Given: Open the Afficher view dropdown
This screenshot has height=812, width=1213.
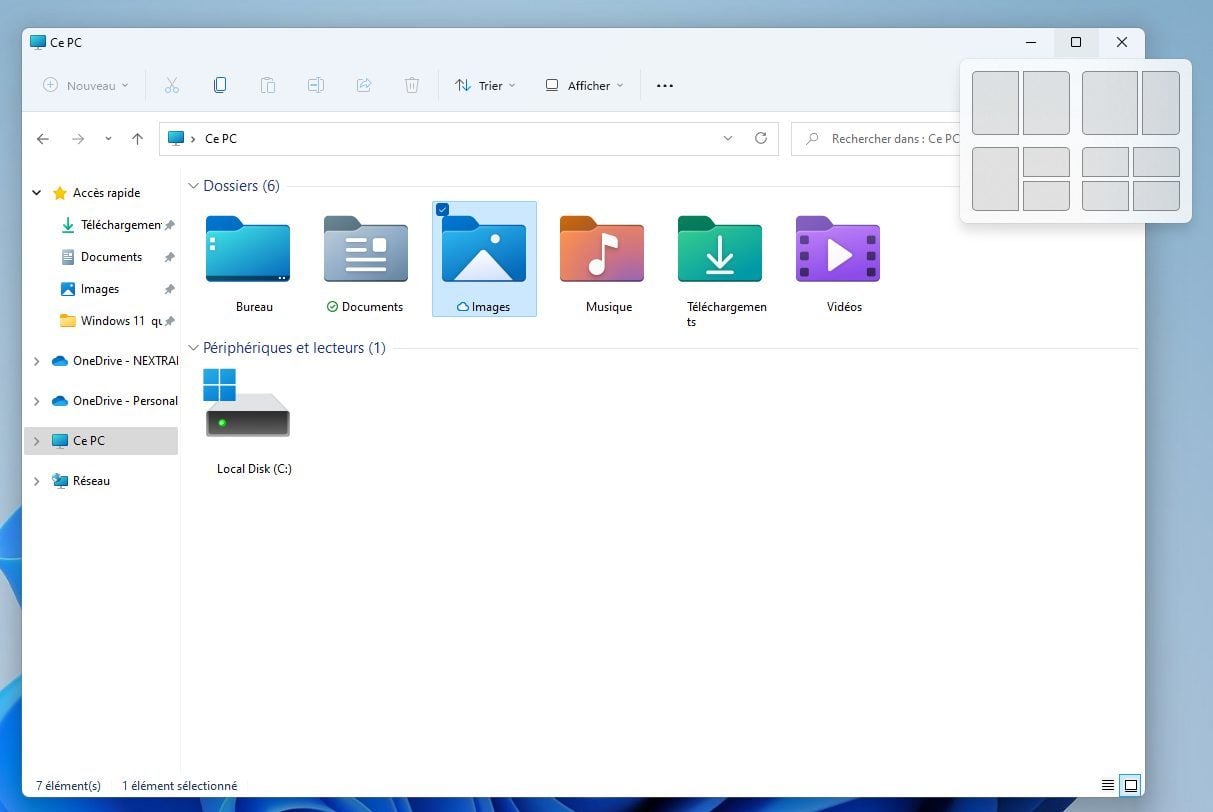Looking at the screenshot, I should [x=584, y=86].
